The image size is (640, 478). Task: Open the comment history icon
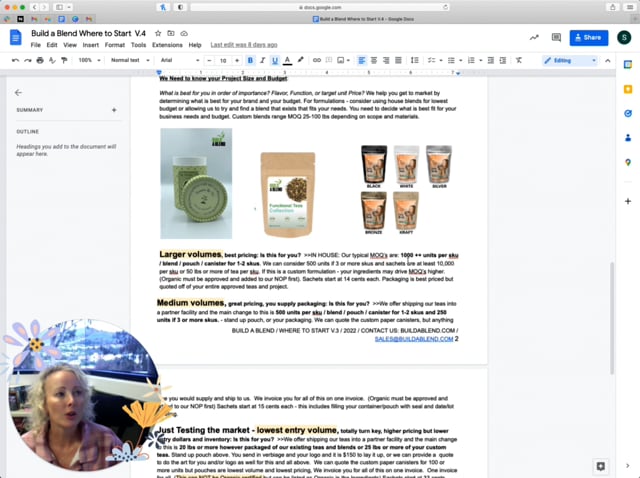pos(556,38)
